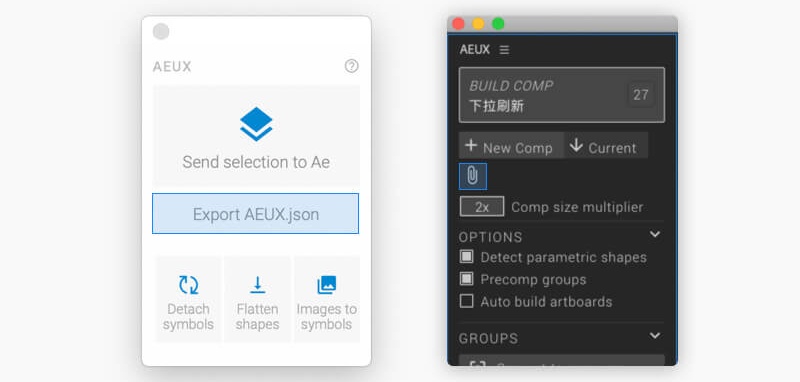
Task: Click the gray circle close button
Action: tap(161, 32)
